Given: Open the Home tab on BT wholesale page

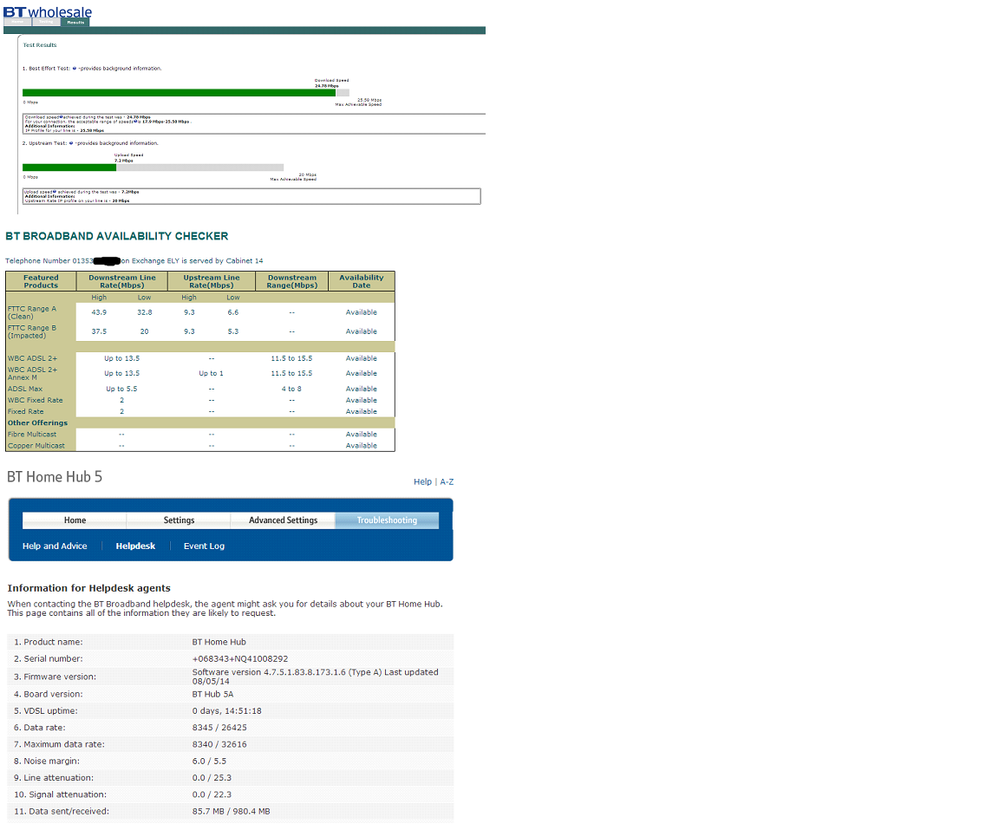Looking at the screenshot, I should click(18, 22).
